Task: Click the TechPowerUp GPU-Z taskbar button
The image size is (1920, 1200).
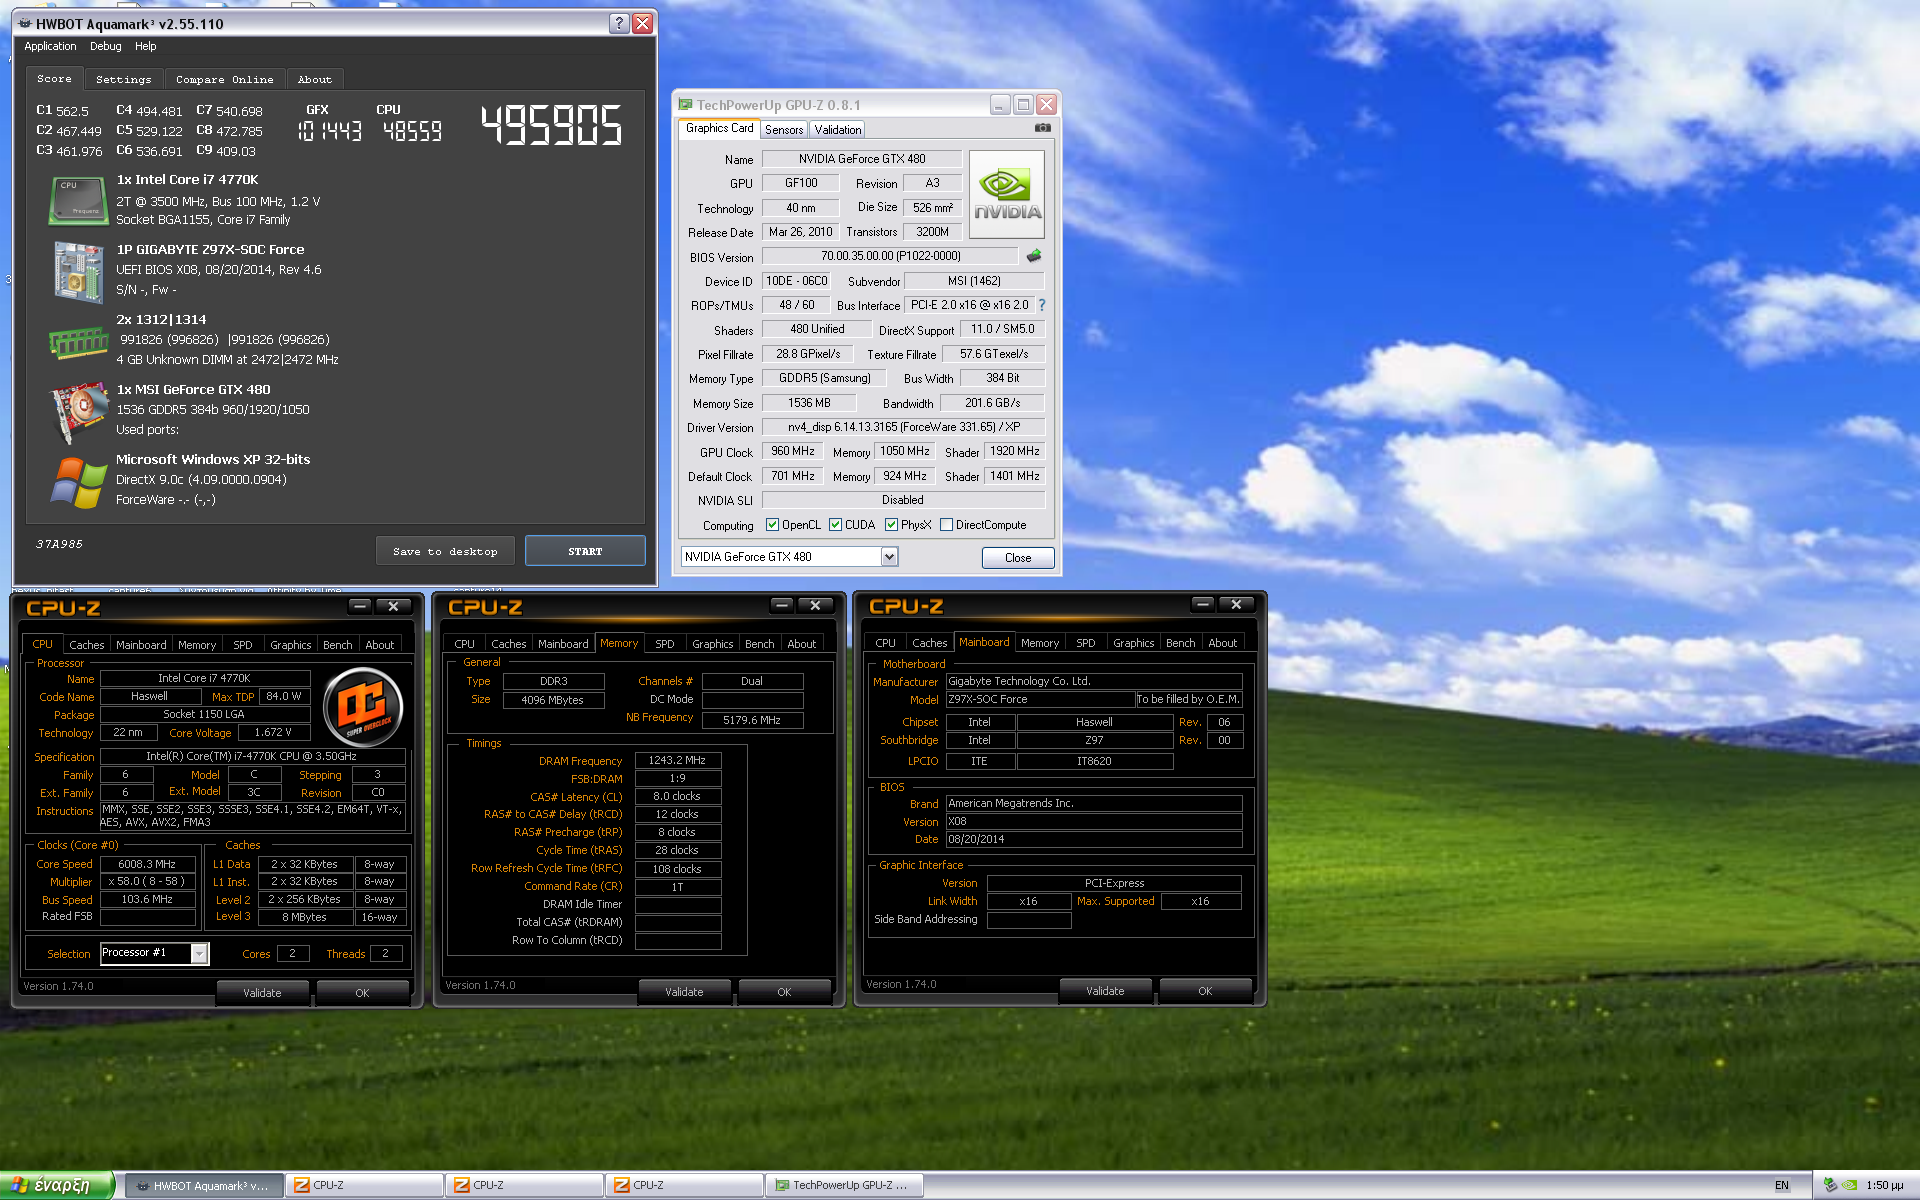Action: 843,1186
